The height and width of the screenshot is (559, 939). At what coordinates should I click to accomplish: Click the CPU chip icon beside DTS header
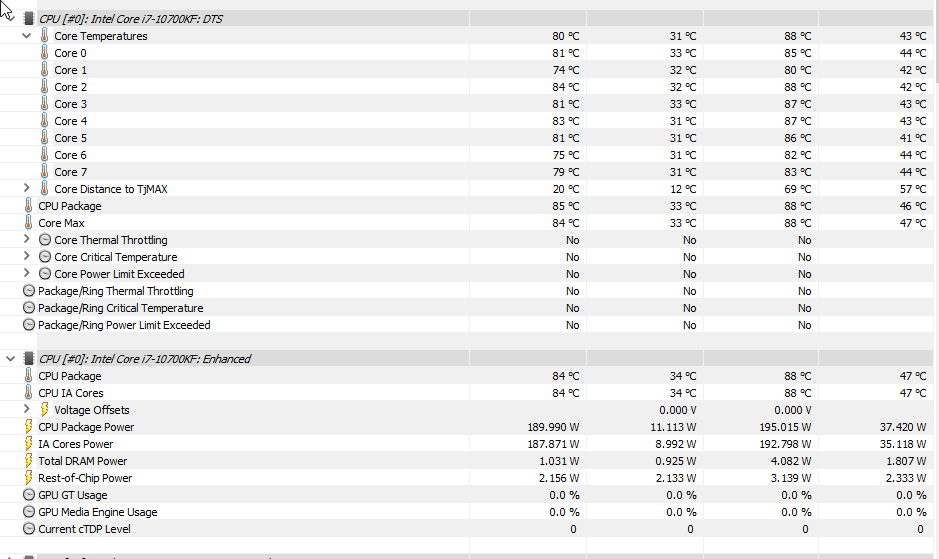point(28,19)
